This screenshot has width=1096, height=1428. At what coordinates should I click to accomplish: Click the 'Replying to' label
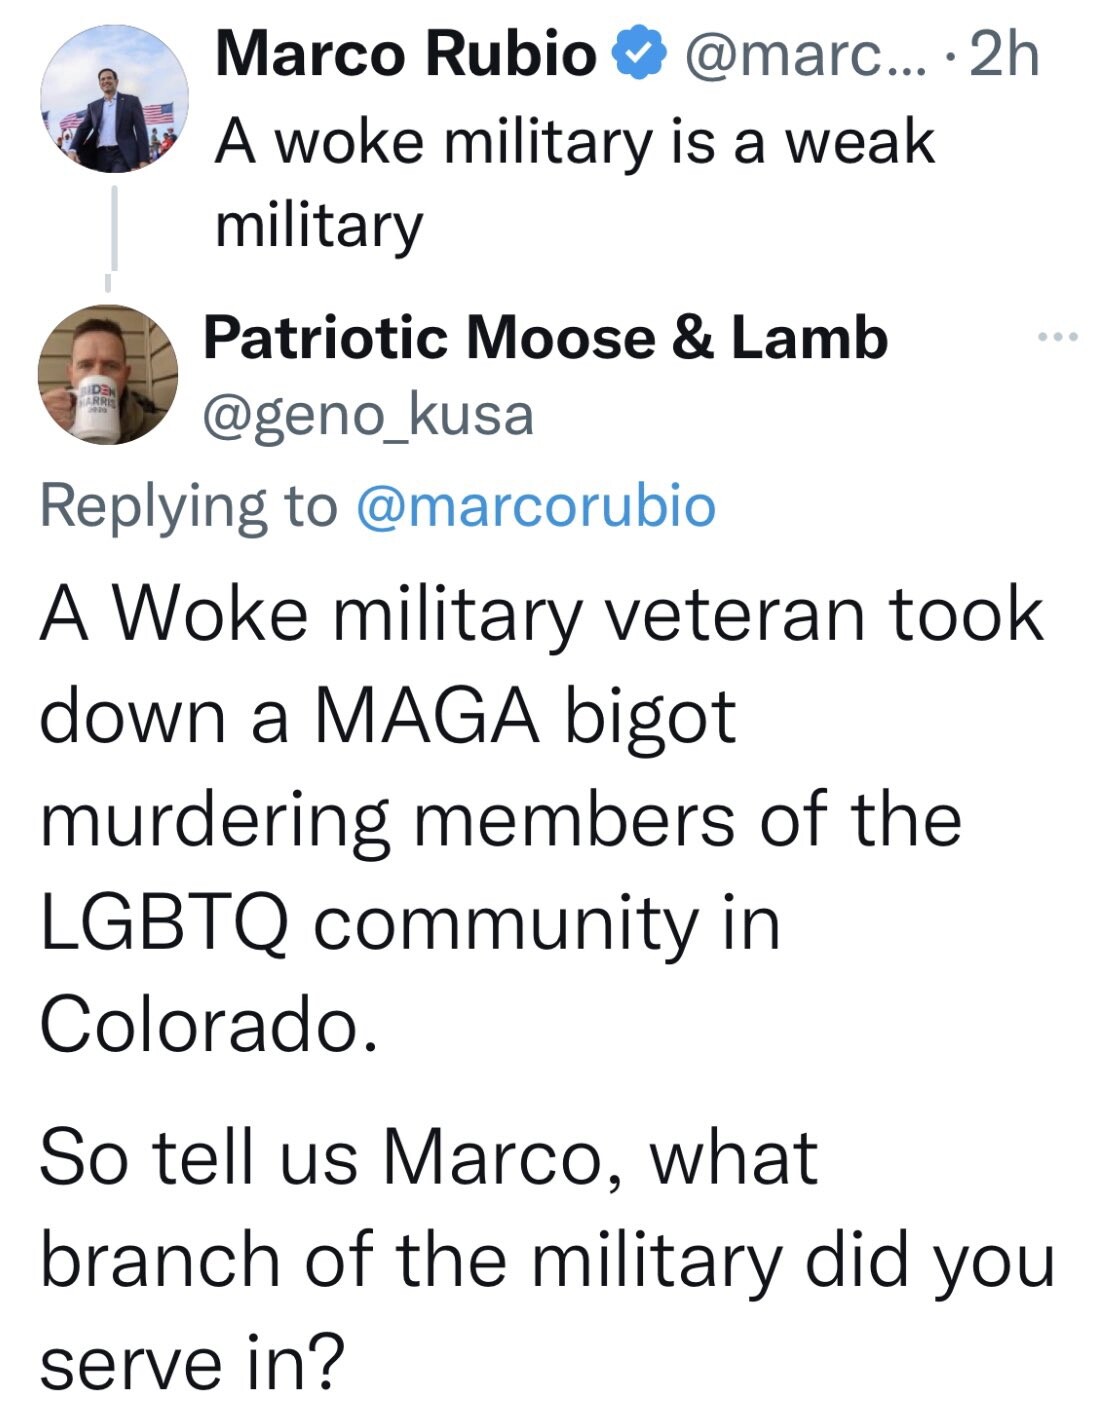tap(188, 506)
